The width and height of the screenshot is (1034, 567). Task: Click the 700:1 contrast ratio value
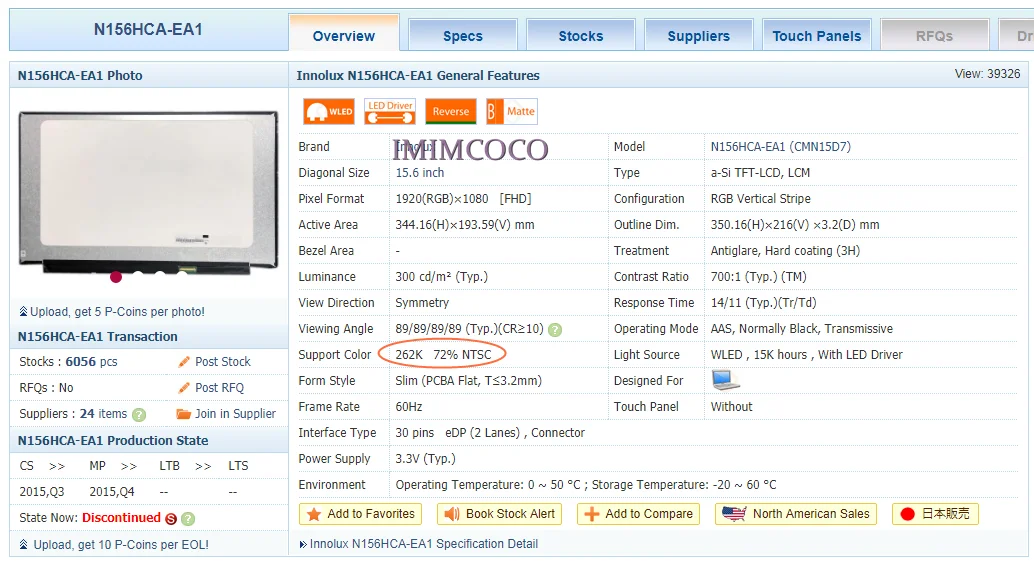tap(758, 277)
